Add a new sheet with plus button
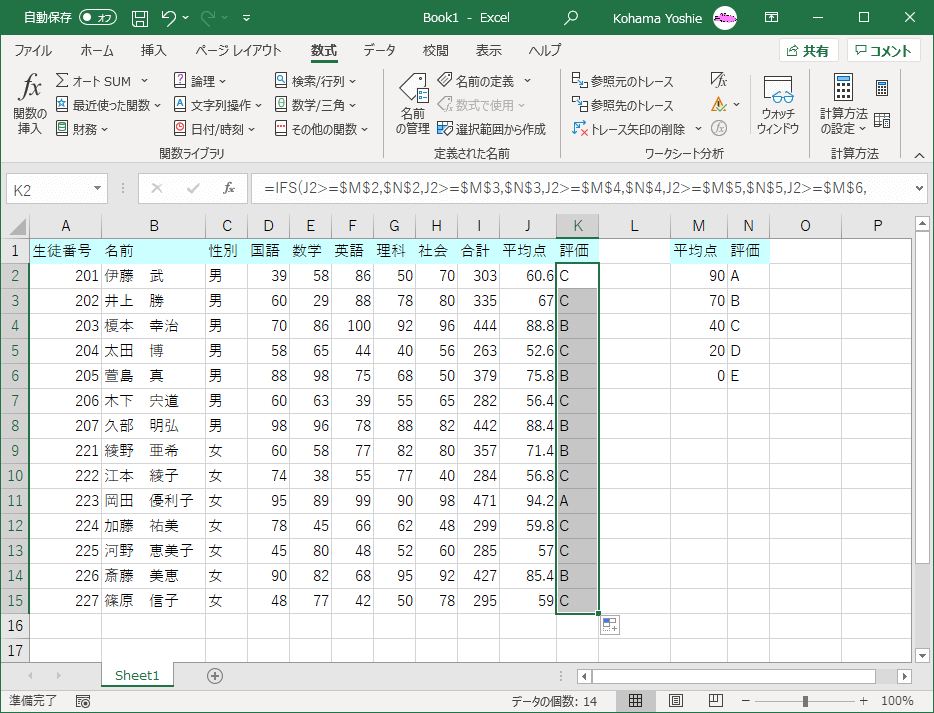This screenshot has height=713, width=934. [x=215, y=675]
